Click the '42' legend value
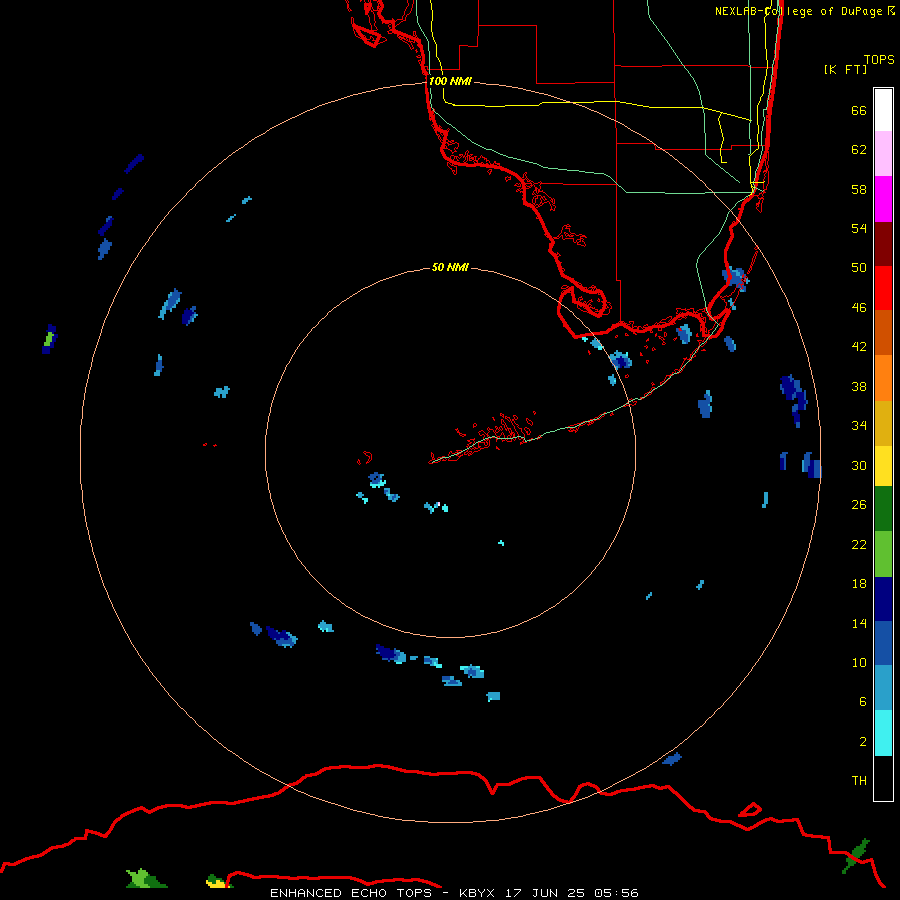The height and width of the screenshot is (900, 900). (859, 346)
